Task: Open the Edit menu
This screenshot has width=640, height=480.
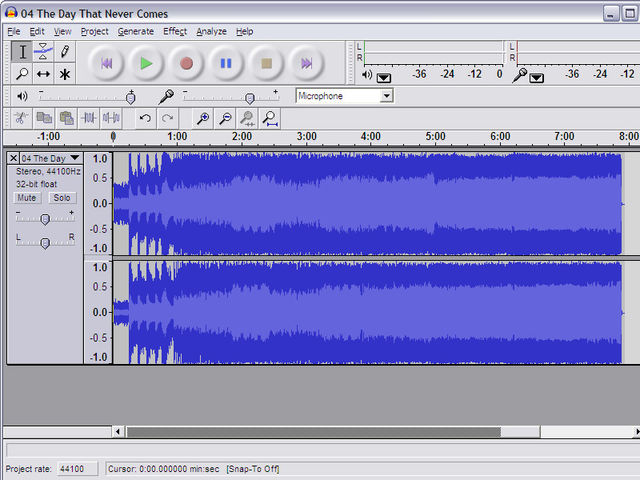Action: click(x=37, y=31)
